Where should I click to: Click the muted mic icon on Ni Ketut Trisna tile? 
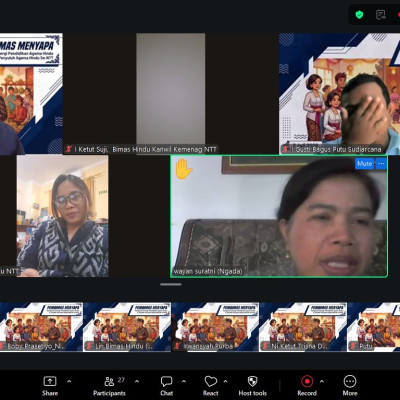tap(265, 346)
